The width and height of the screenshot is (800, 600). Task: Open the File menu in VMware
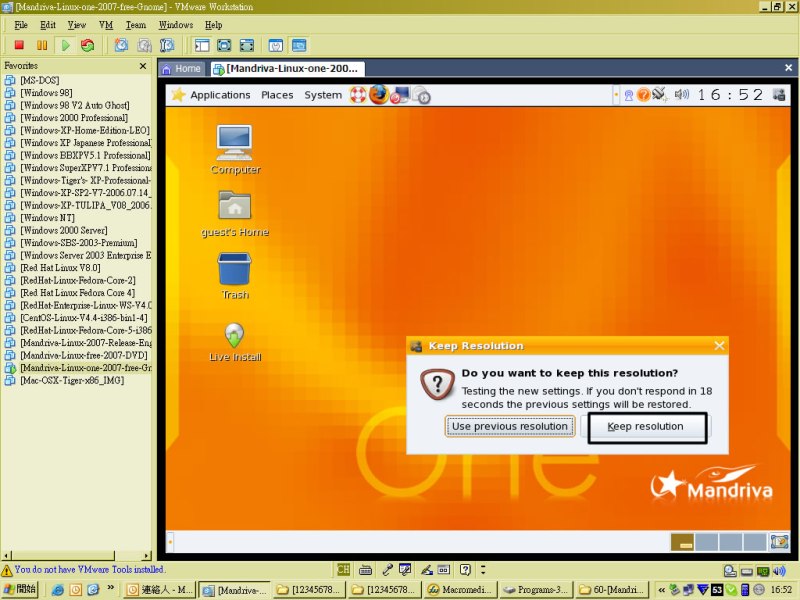pyautogui.click(x=21, y=25)
